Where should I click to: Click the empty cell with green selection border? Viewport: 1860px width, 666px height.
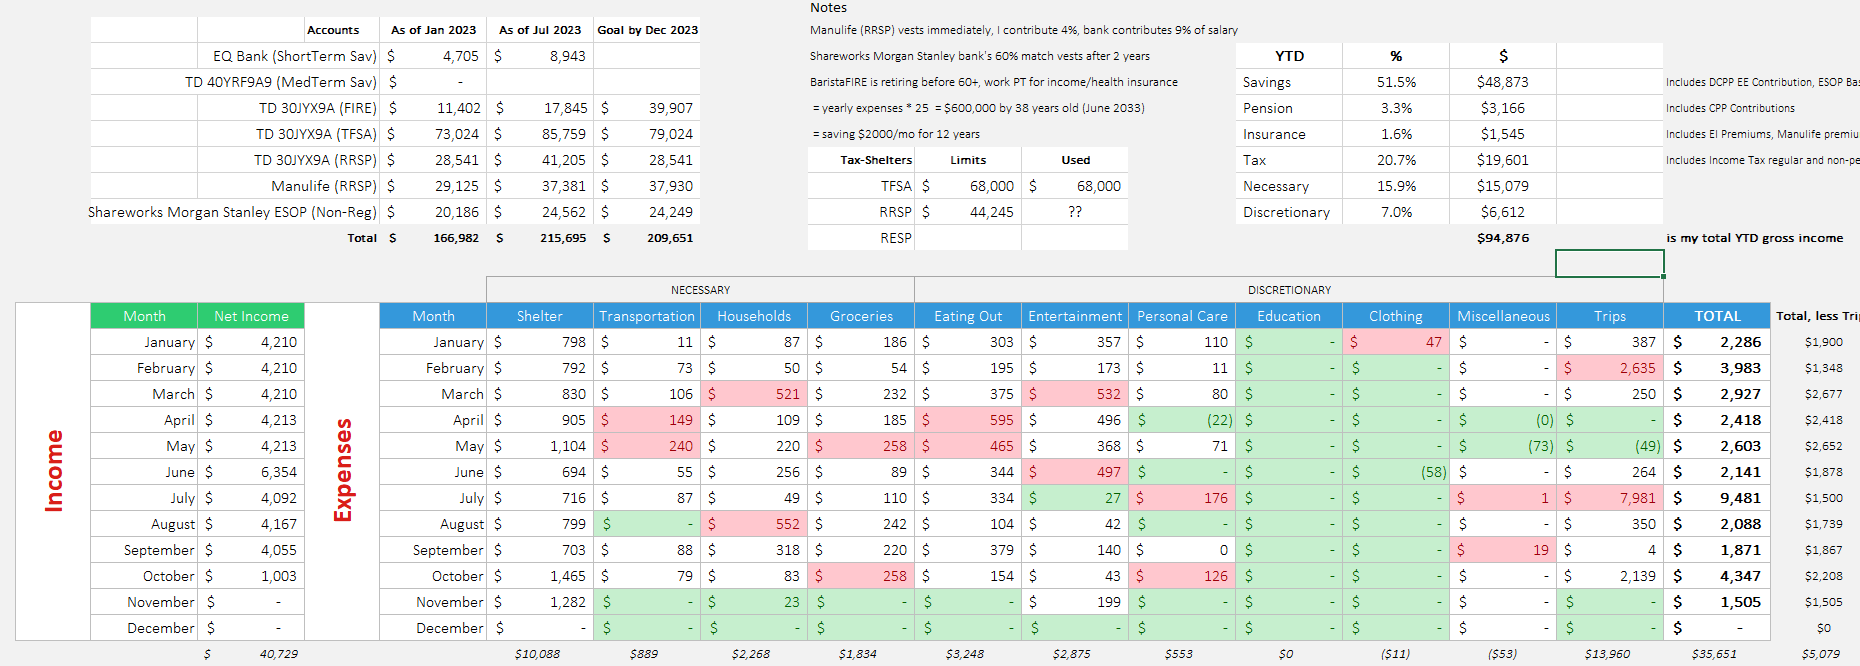(x=1609, y=263)
